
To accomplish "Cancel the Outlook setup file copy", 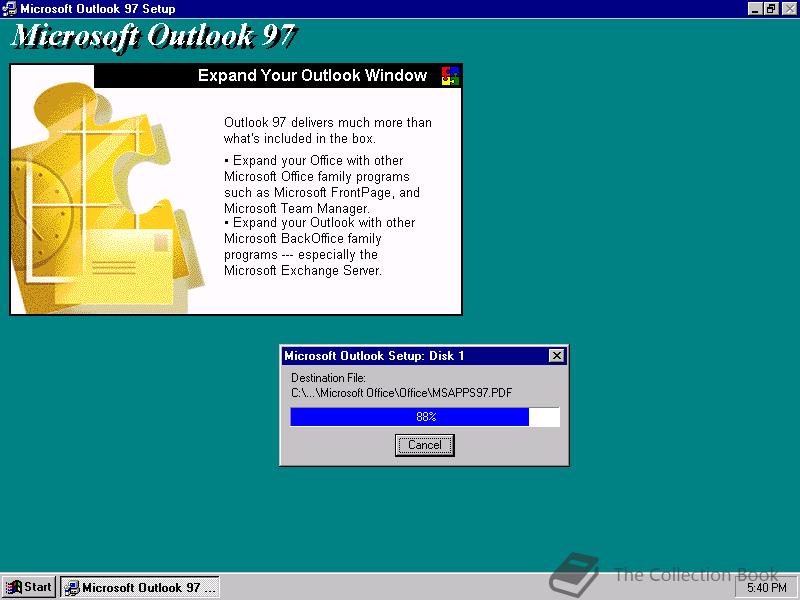I will 424,445.
